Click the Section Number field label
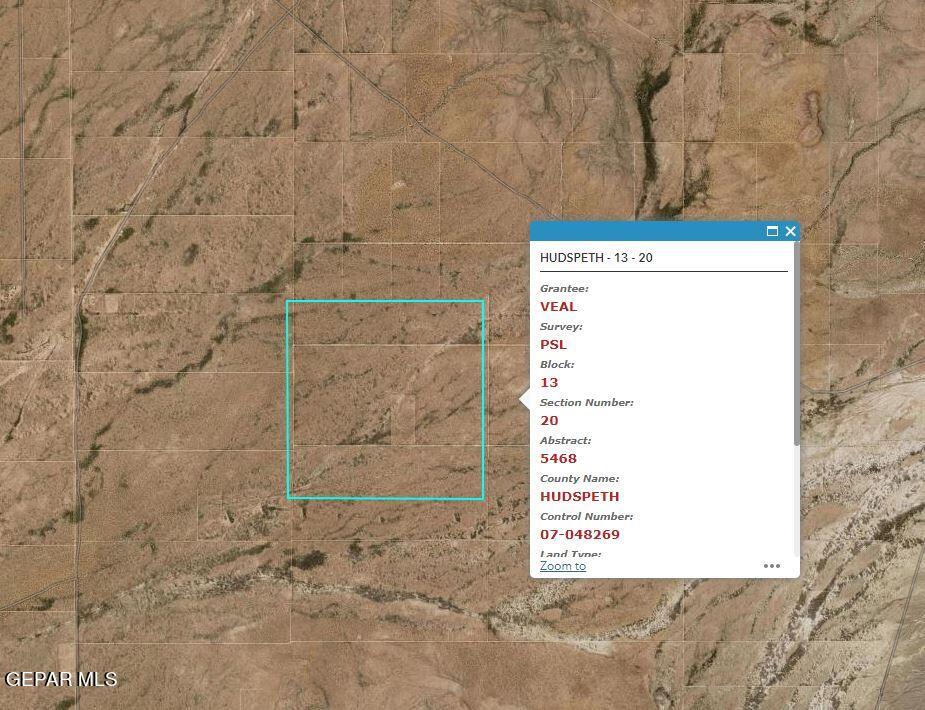Image resolution: width=925 pixels, height=710 pixels. [587, 402]
